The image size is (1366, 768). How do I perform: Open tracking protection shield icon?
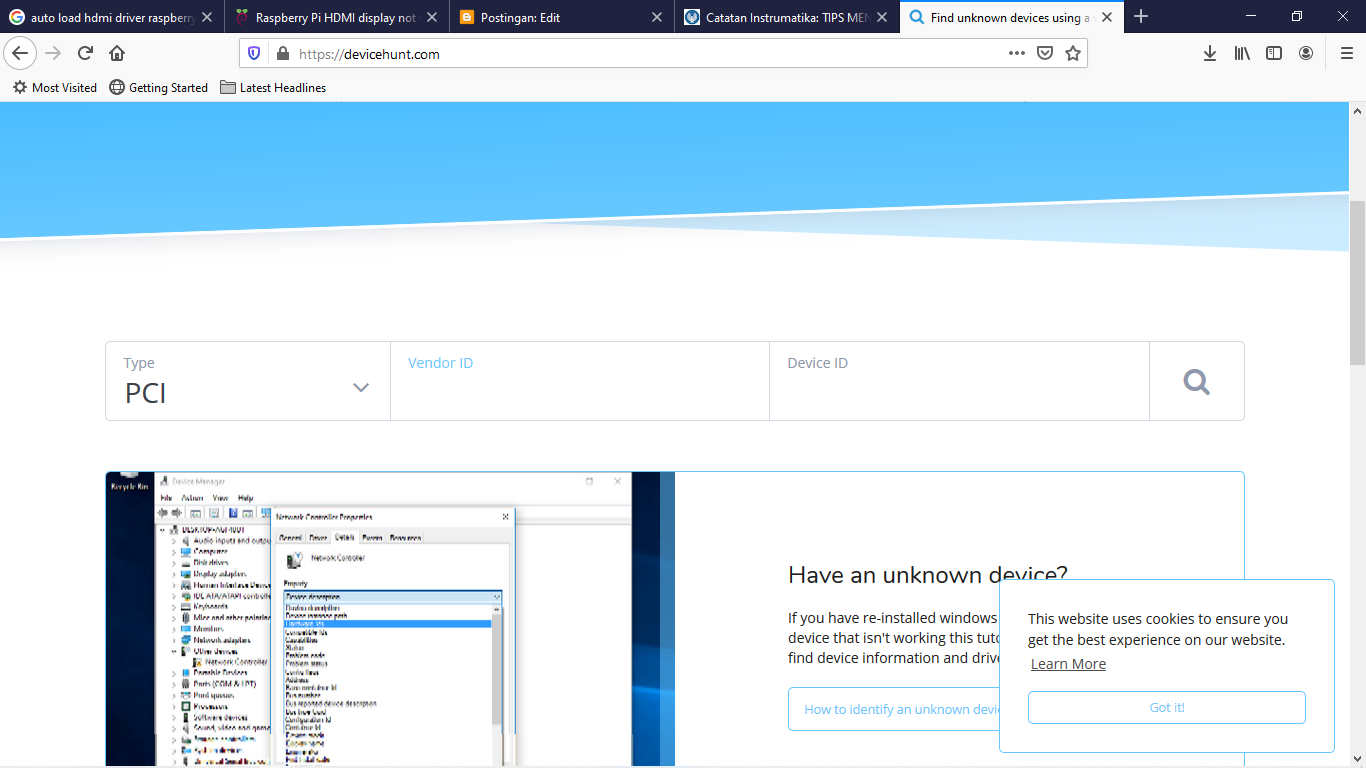254,54
